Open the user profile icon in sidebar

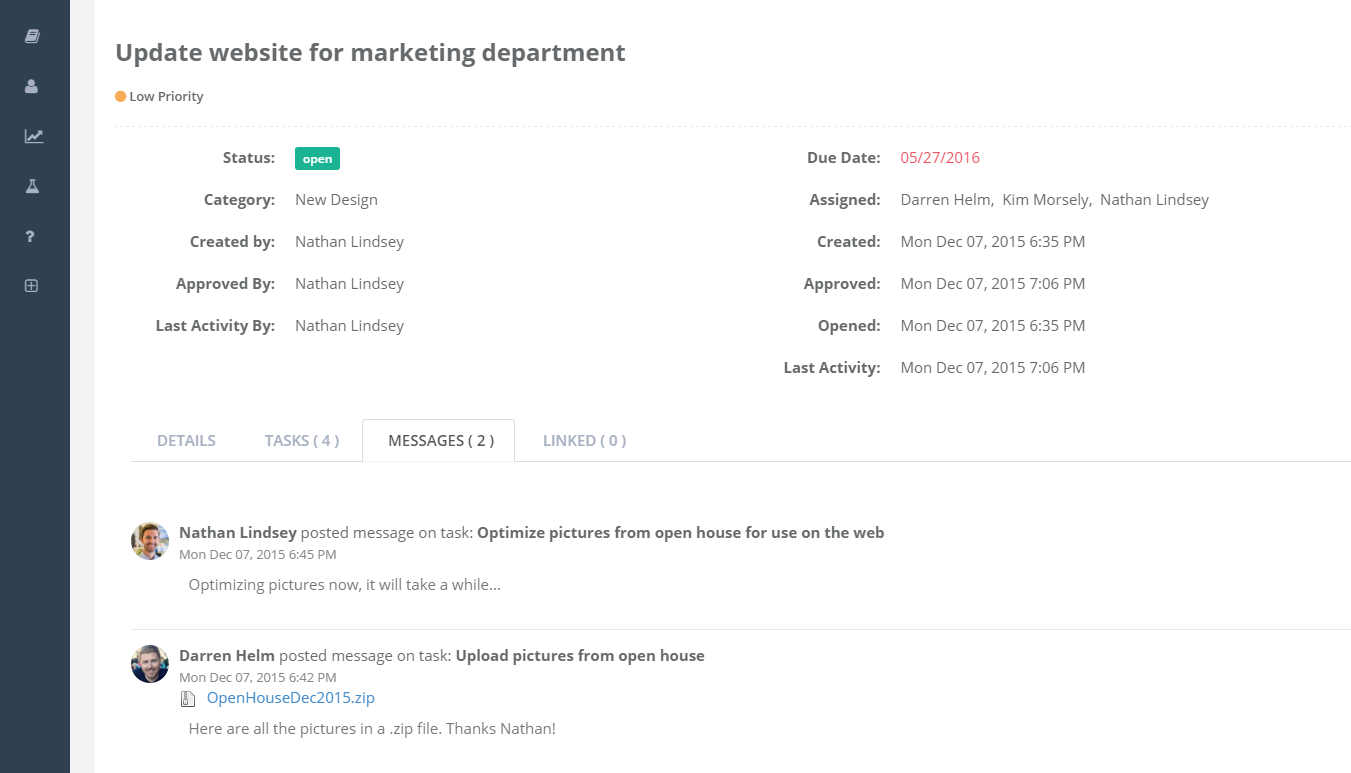(x=31, y=86)
